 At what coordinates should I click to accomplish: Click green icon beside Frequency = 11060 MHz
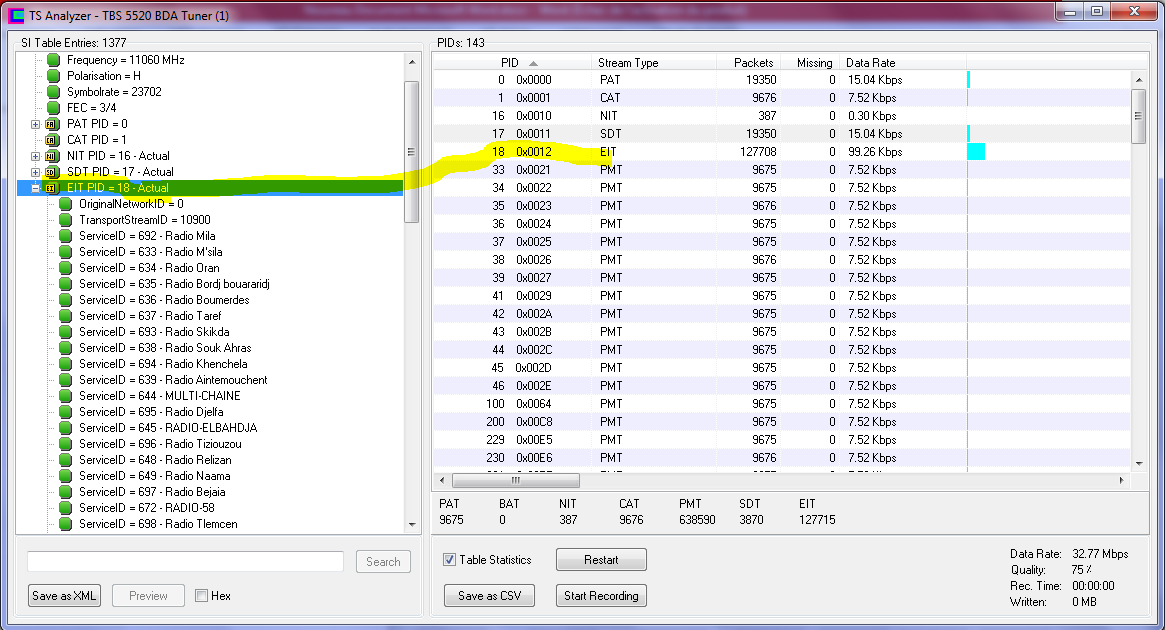coord(54,60)
